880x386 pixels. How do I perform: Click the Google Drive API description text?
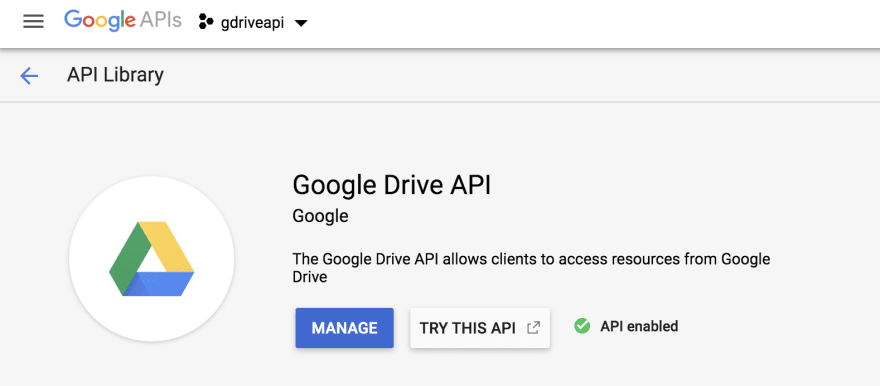[531, 268]
